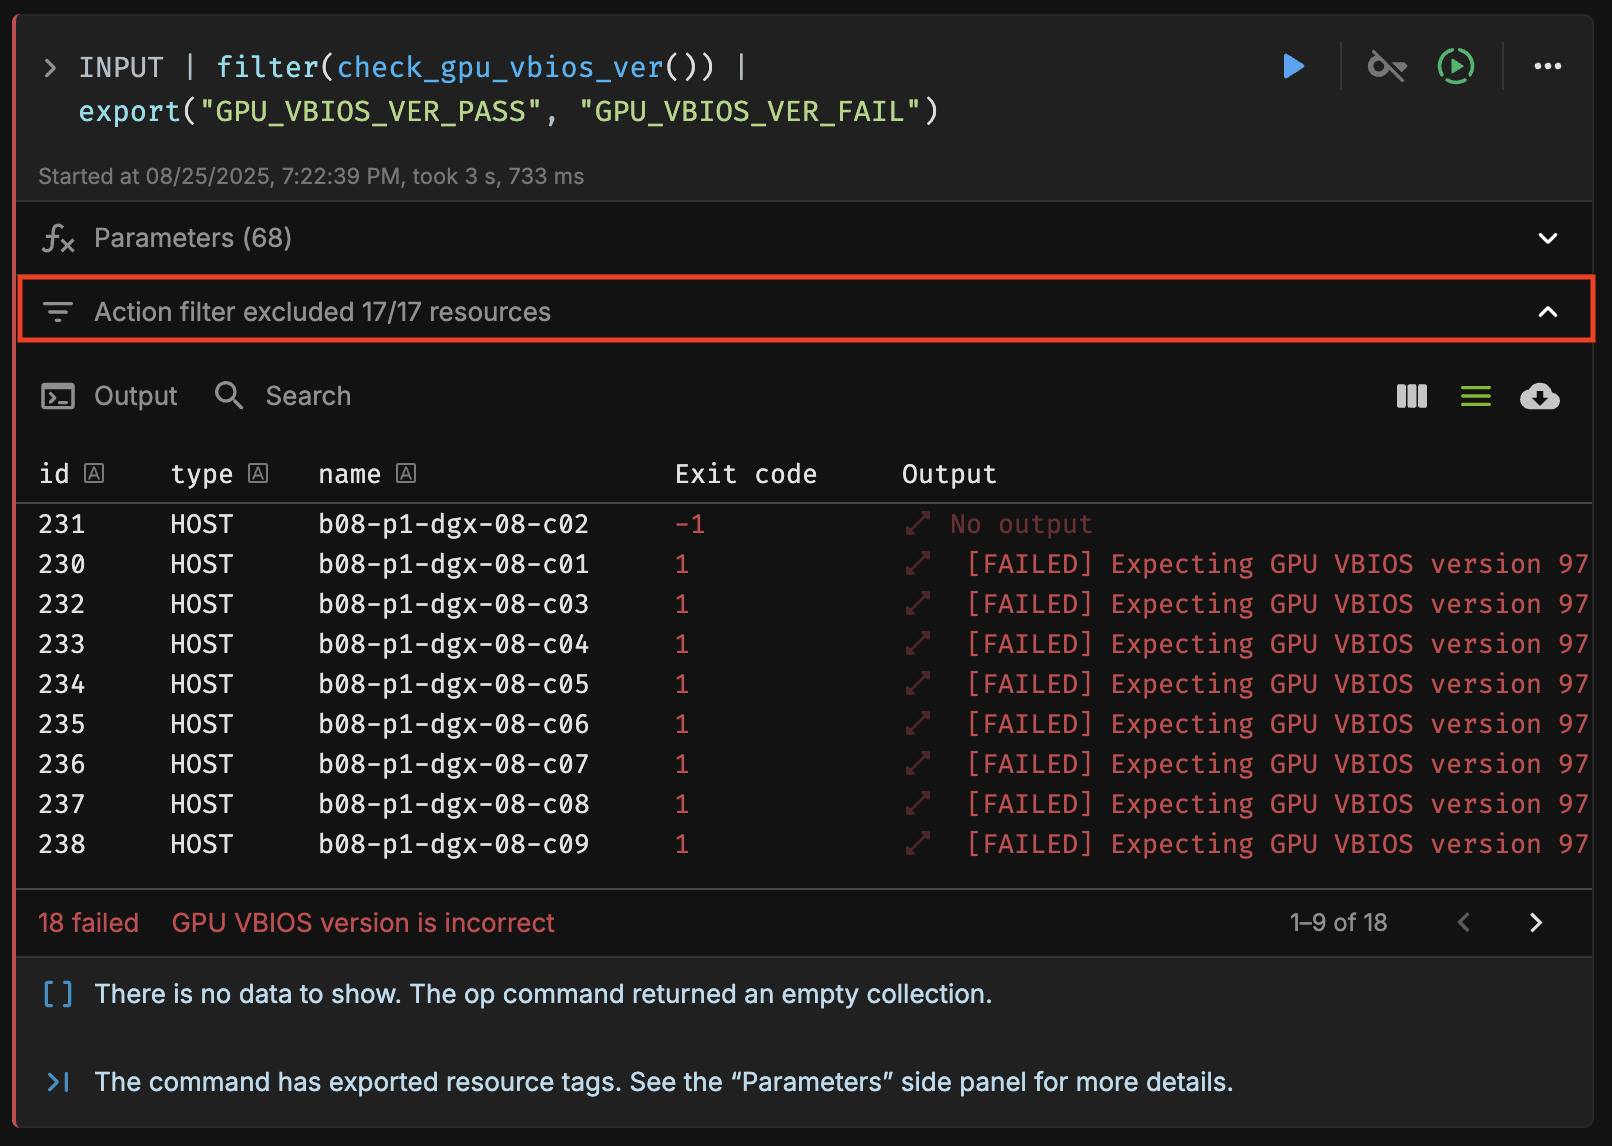Click into the Search field
The image size is (1612, 1146).
tap(308, 396)
